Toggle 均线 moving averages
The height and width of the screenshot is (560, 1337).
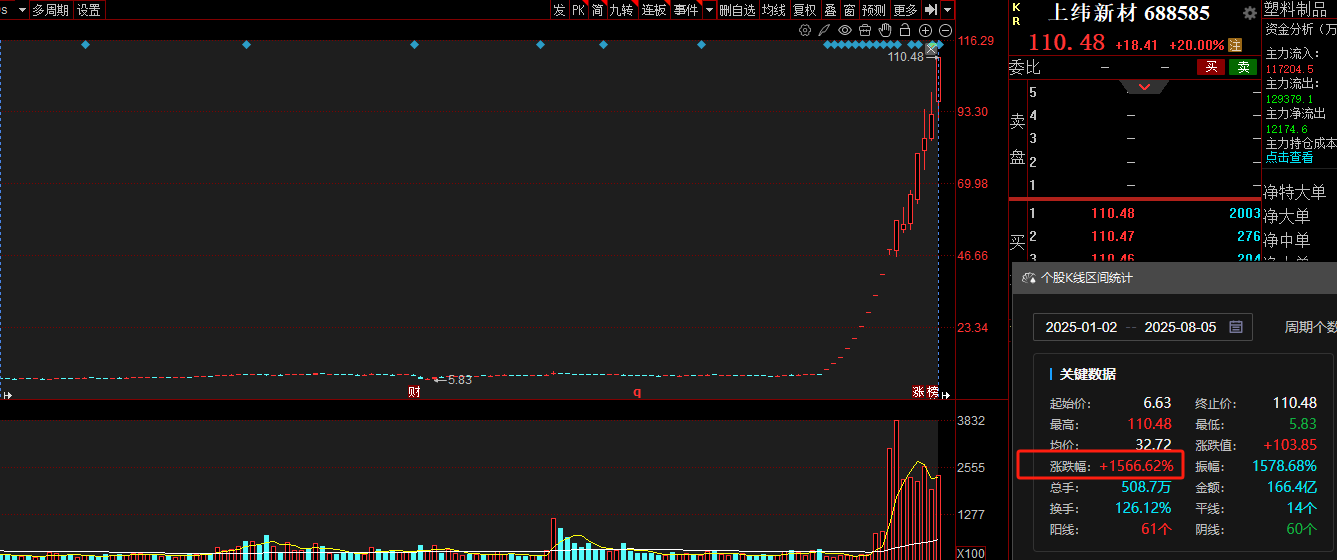(774, 10)
